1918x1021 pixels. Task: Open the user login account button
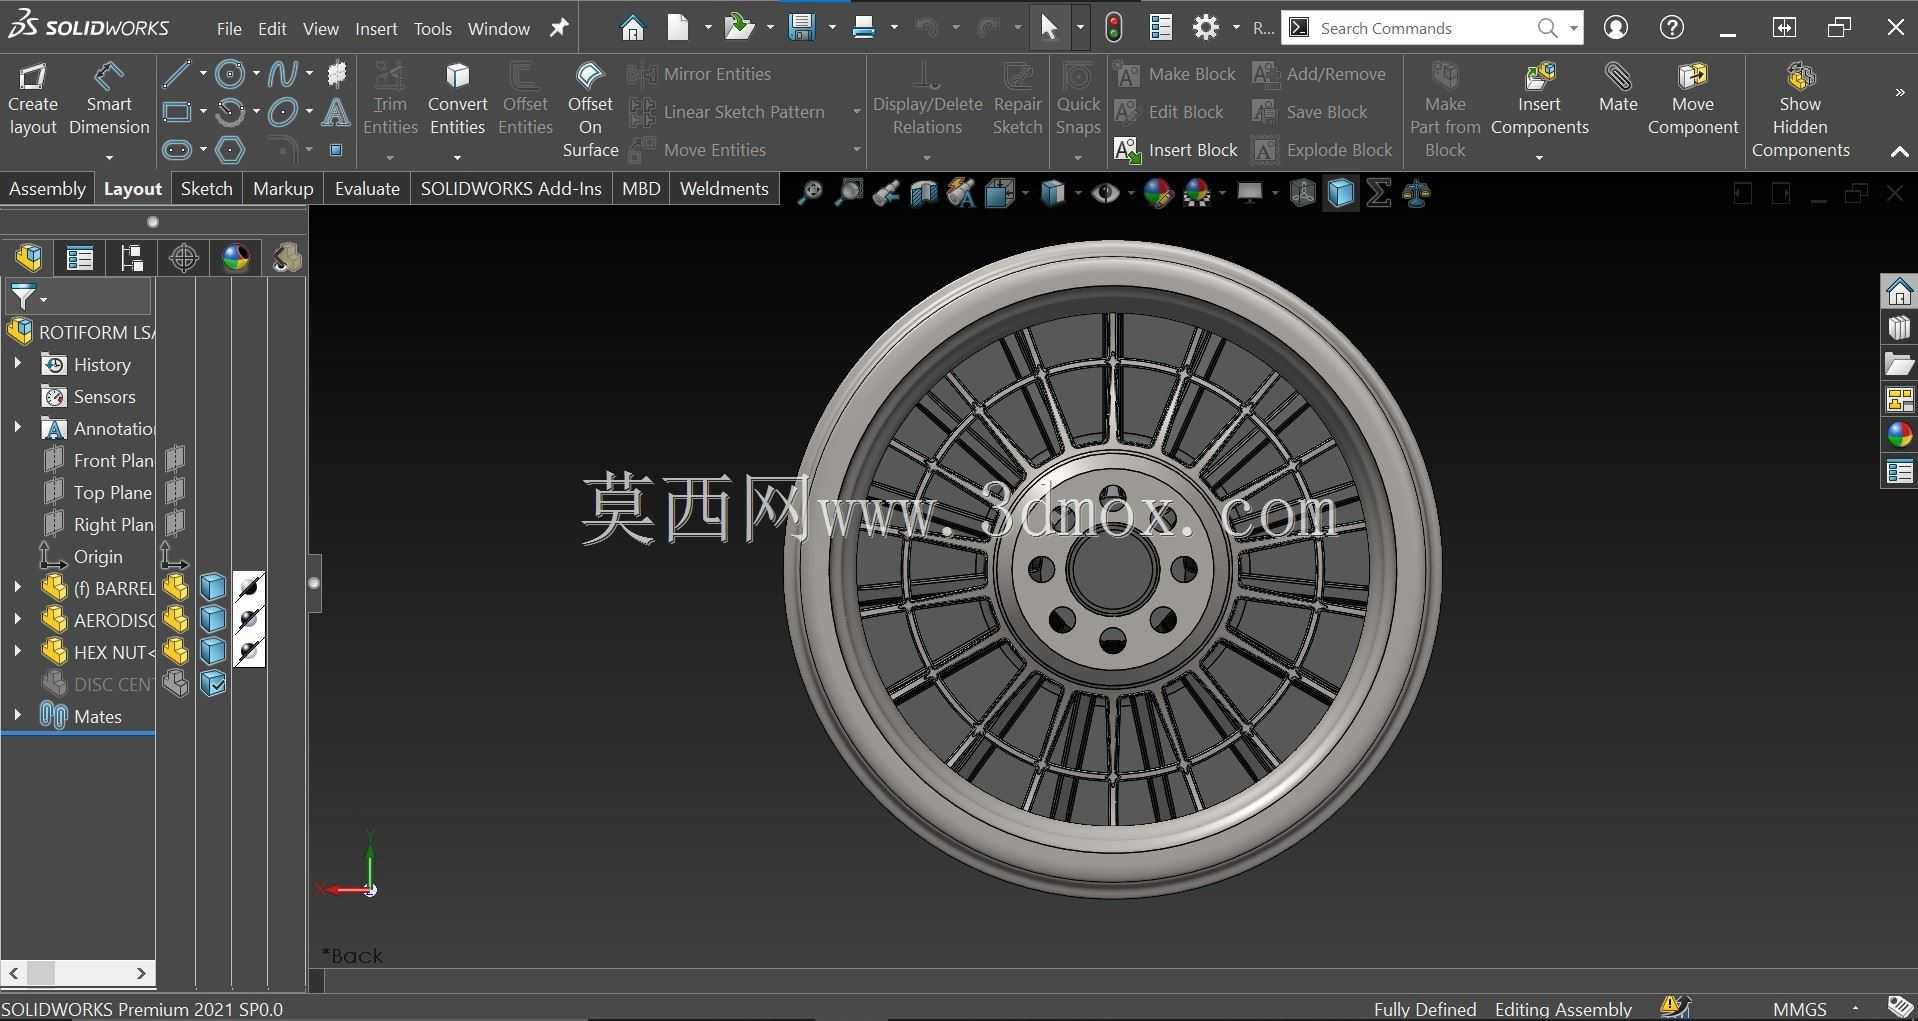(1615, 28)
